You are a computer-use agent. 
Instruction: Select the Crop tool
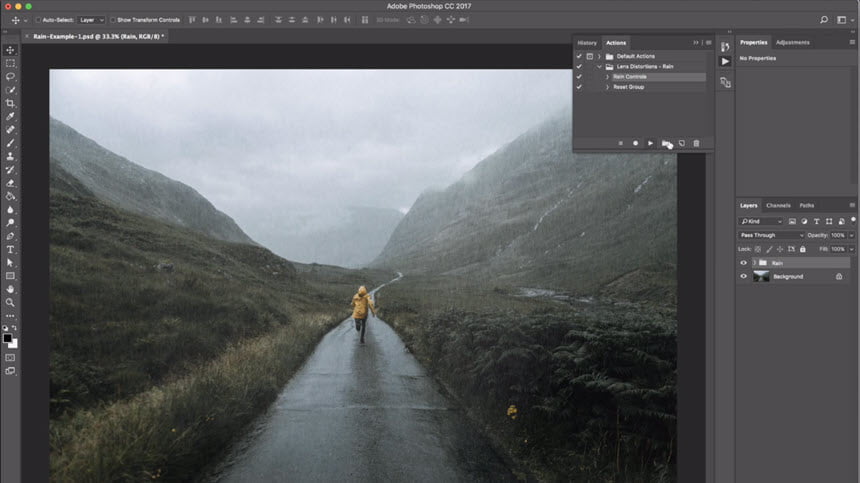10,103
